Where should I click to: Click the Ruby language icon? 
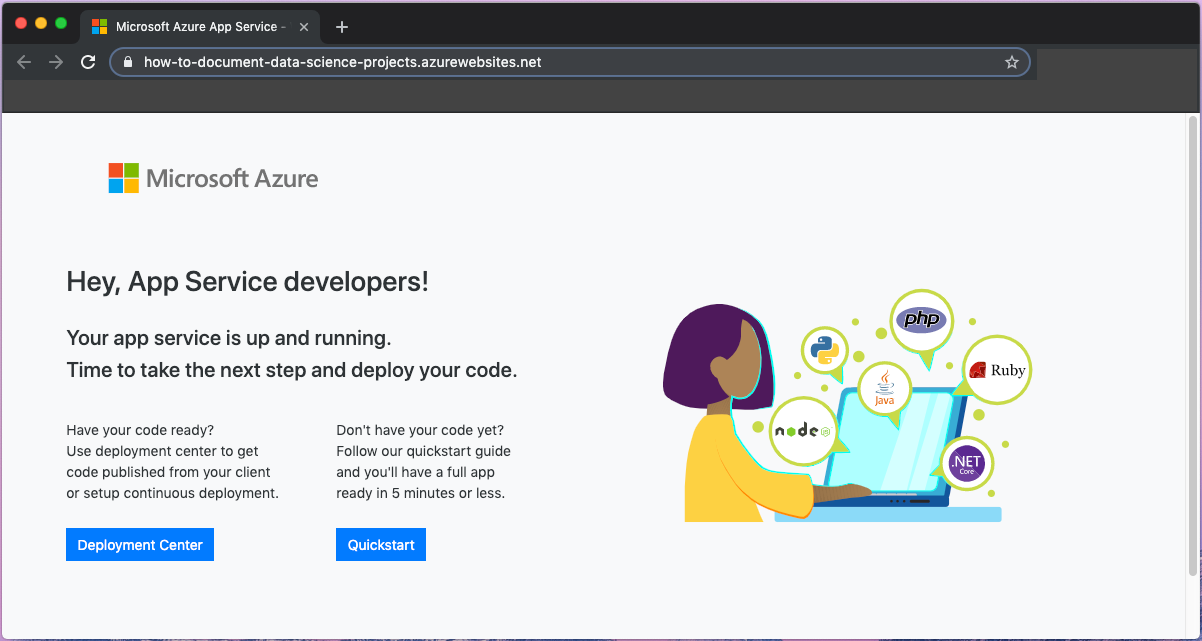(x=996, y=370)
